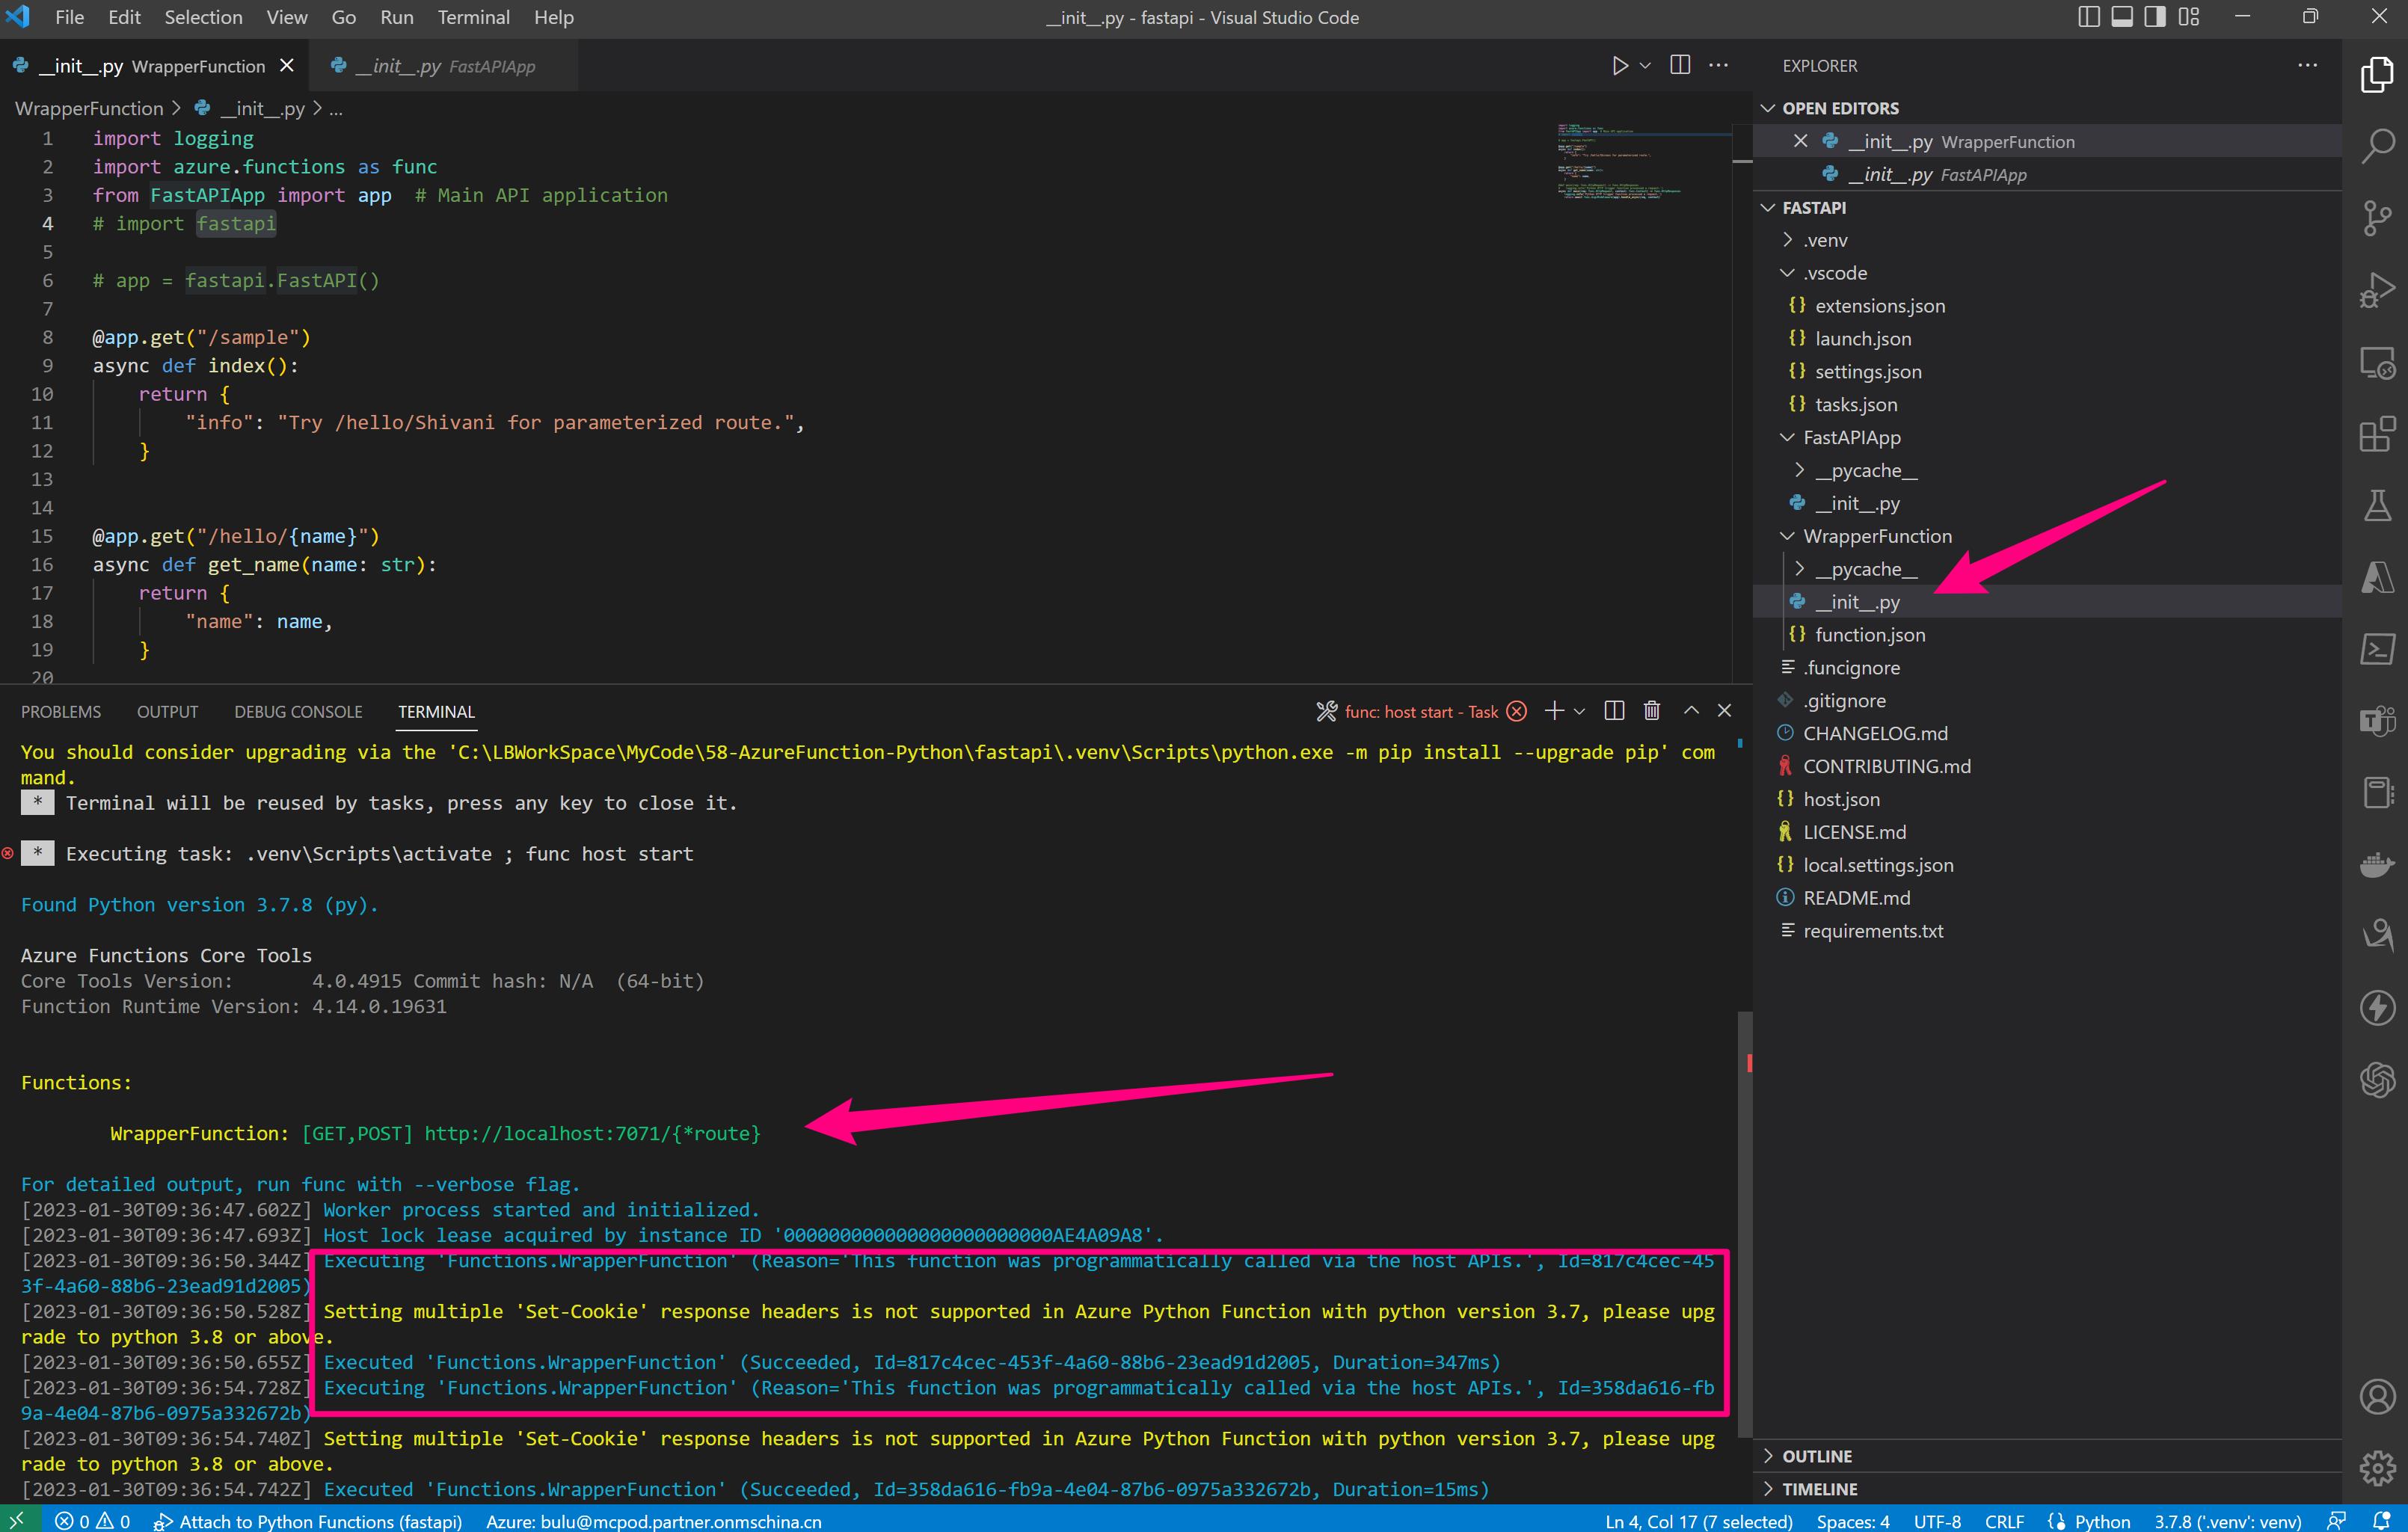
Task: Open the Manage gear menu
Action: pyautogui.click(x=2377, y=1468)
